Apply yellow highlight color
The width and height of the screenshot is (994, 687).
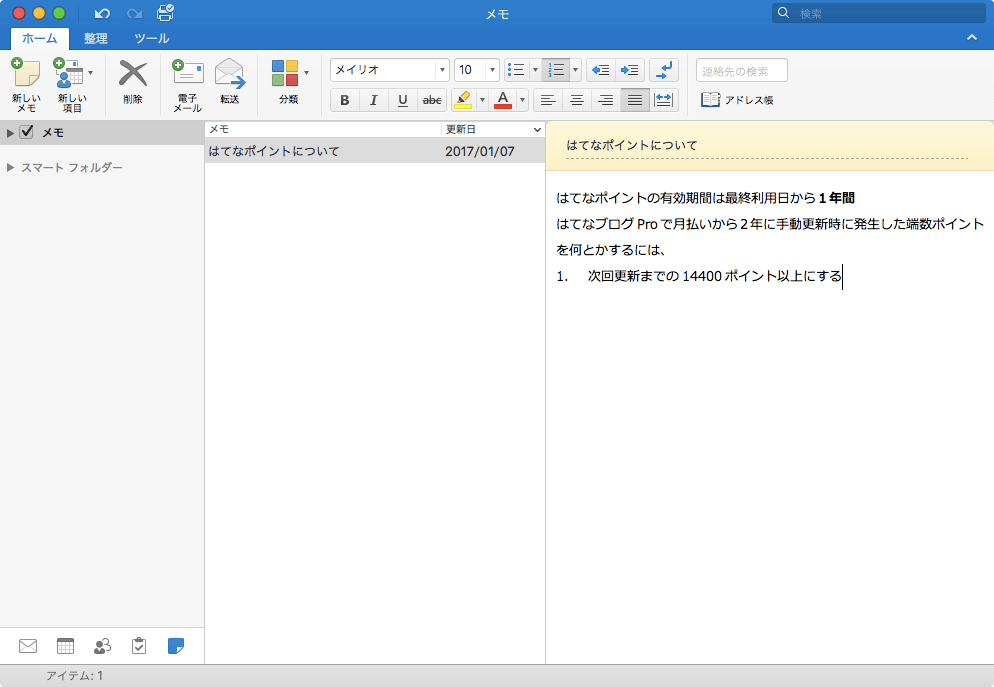coord(463,100)
